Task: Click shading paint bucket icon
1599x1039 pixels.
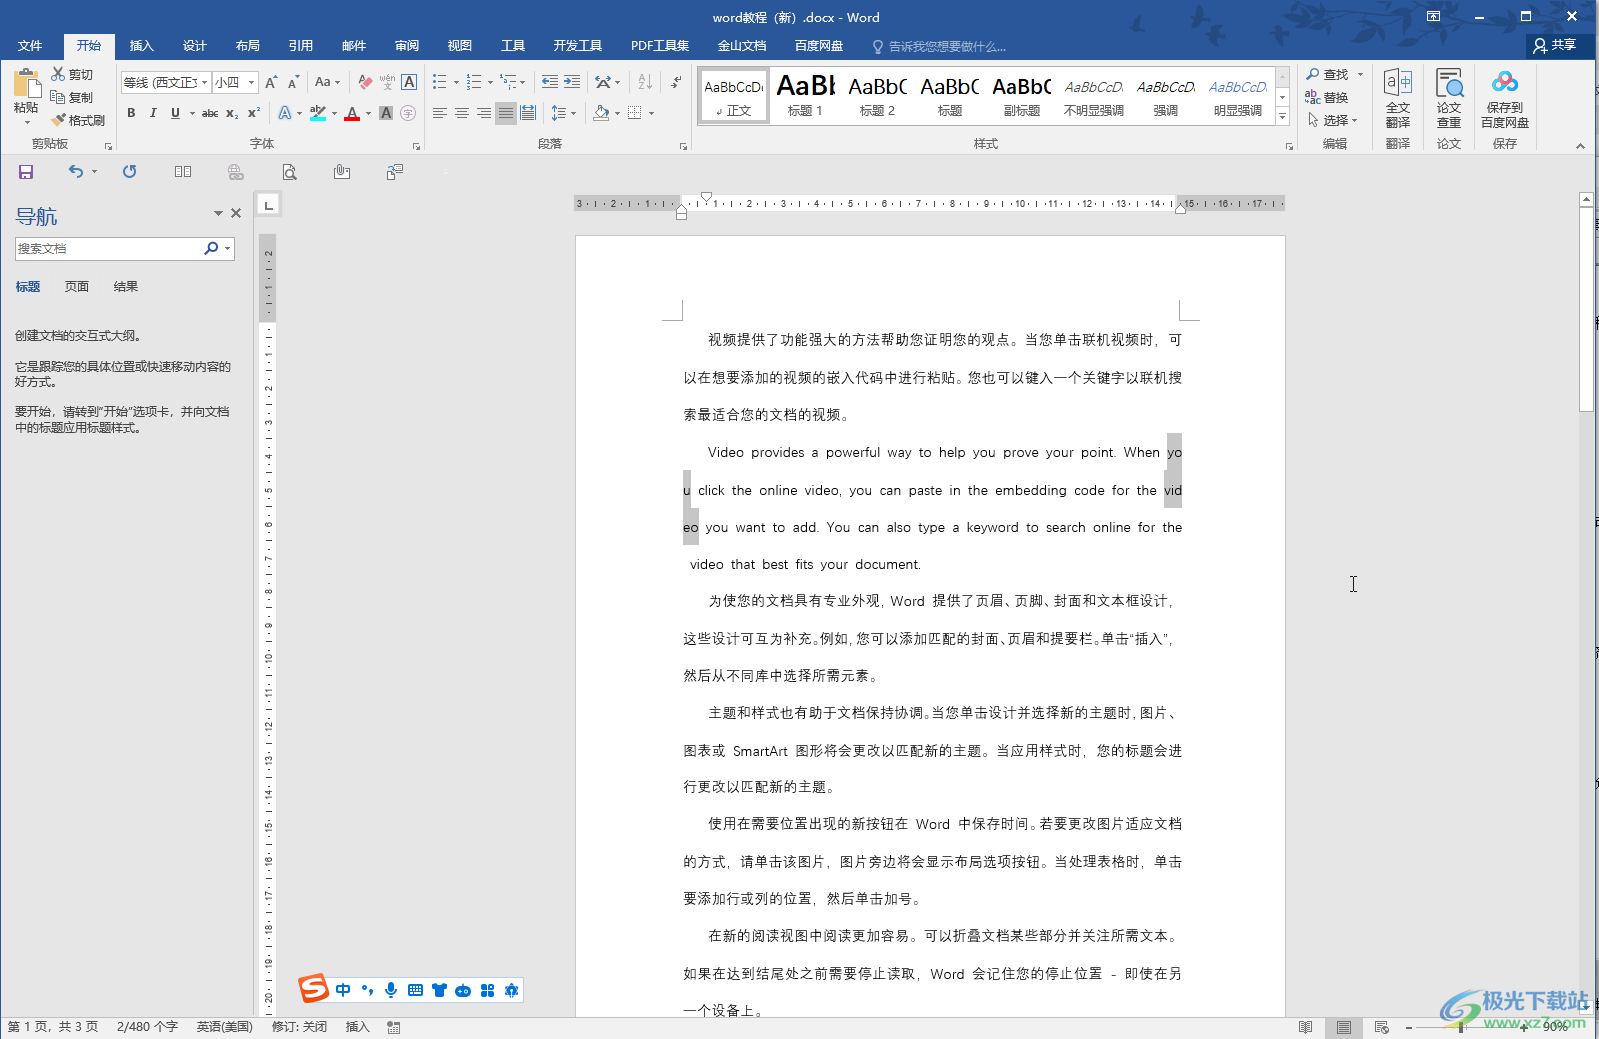Action: [x=600, y=113]
